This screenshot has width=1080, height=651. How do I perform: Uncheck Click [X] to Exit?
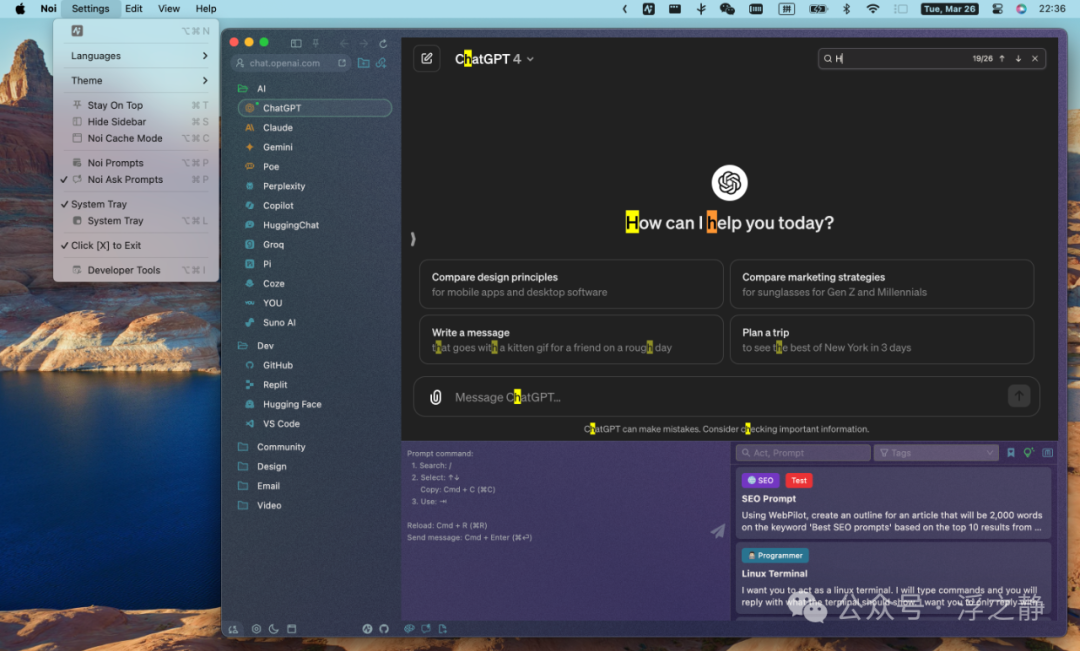pos(136,245)
